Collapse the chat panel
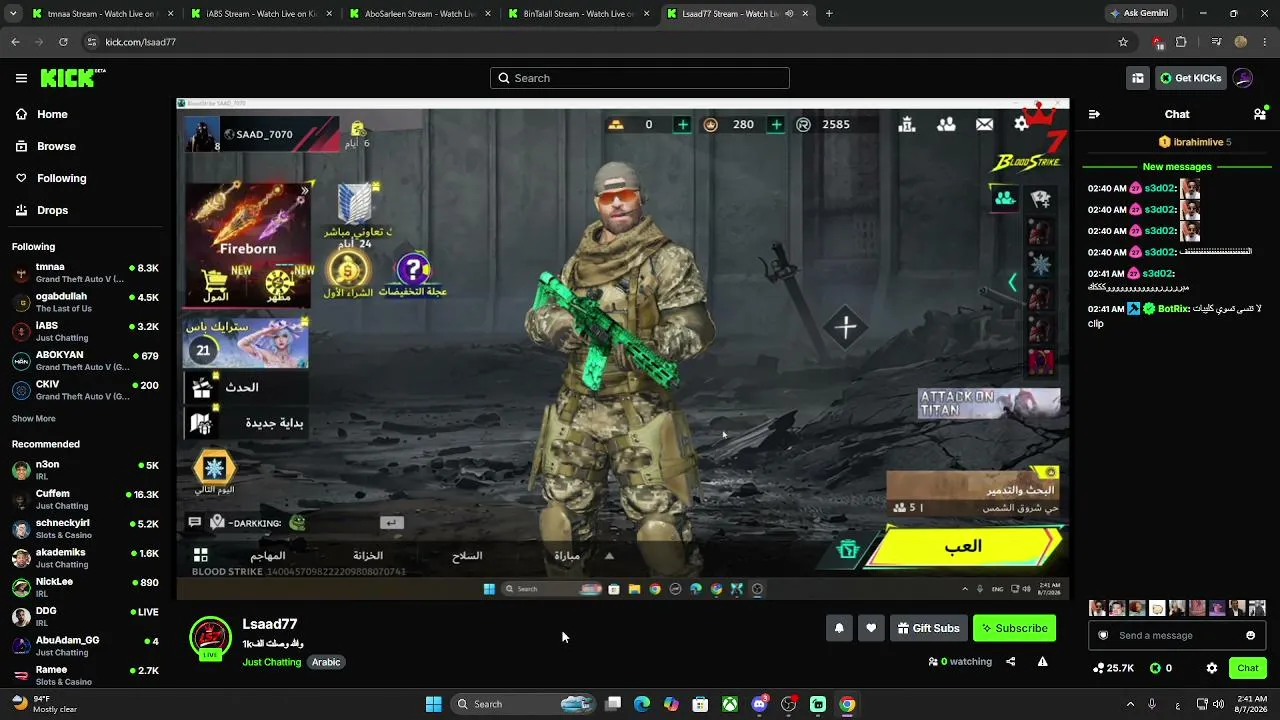Screen dimensions: 1280x720 pyautogui.click(x=1094, y=114)
